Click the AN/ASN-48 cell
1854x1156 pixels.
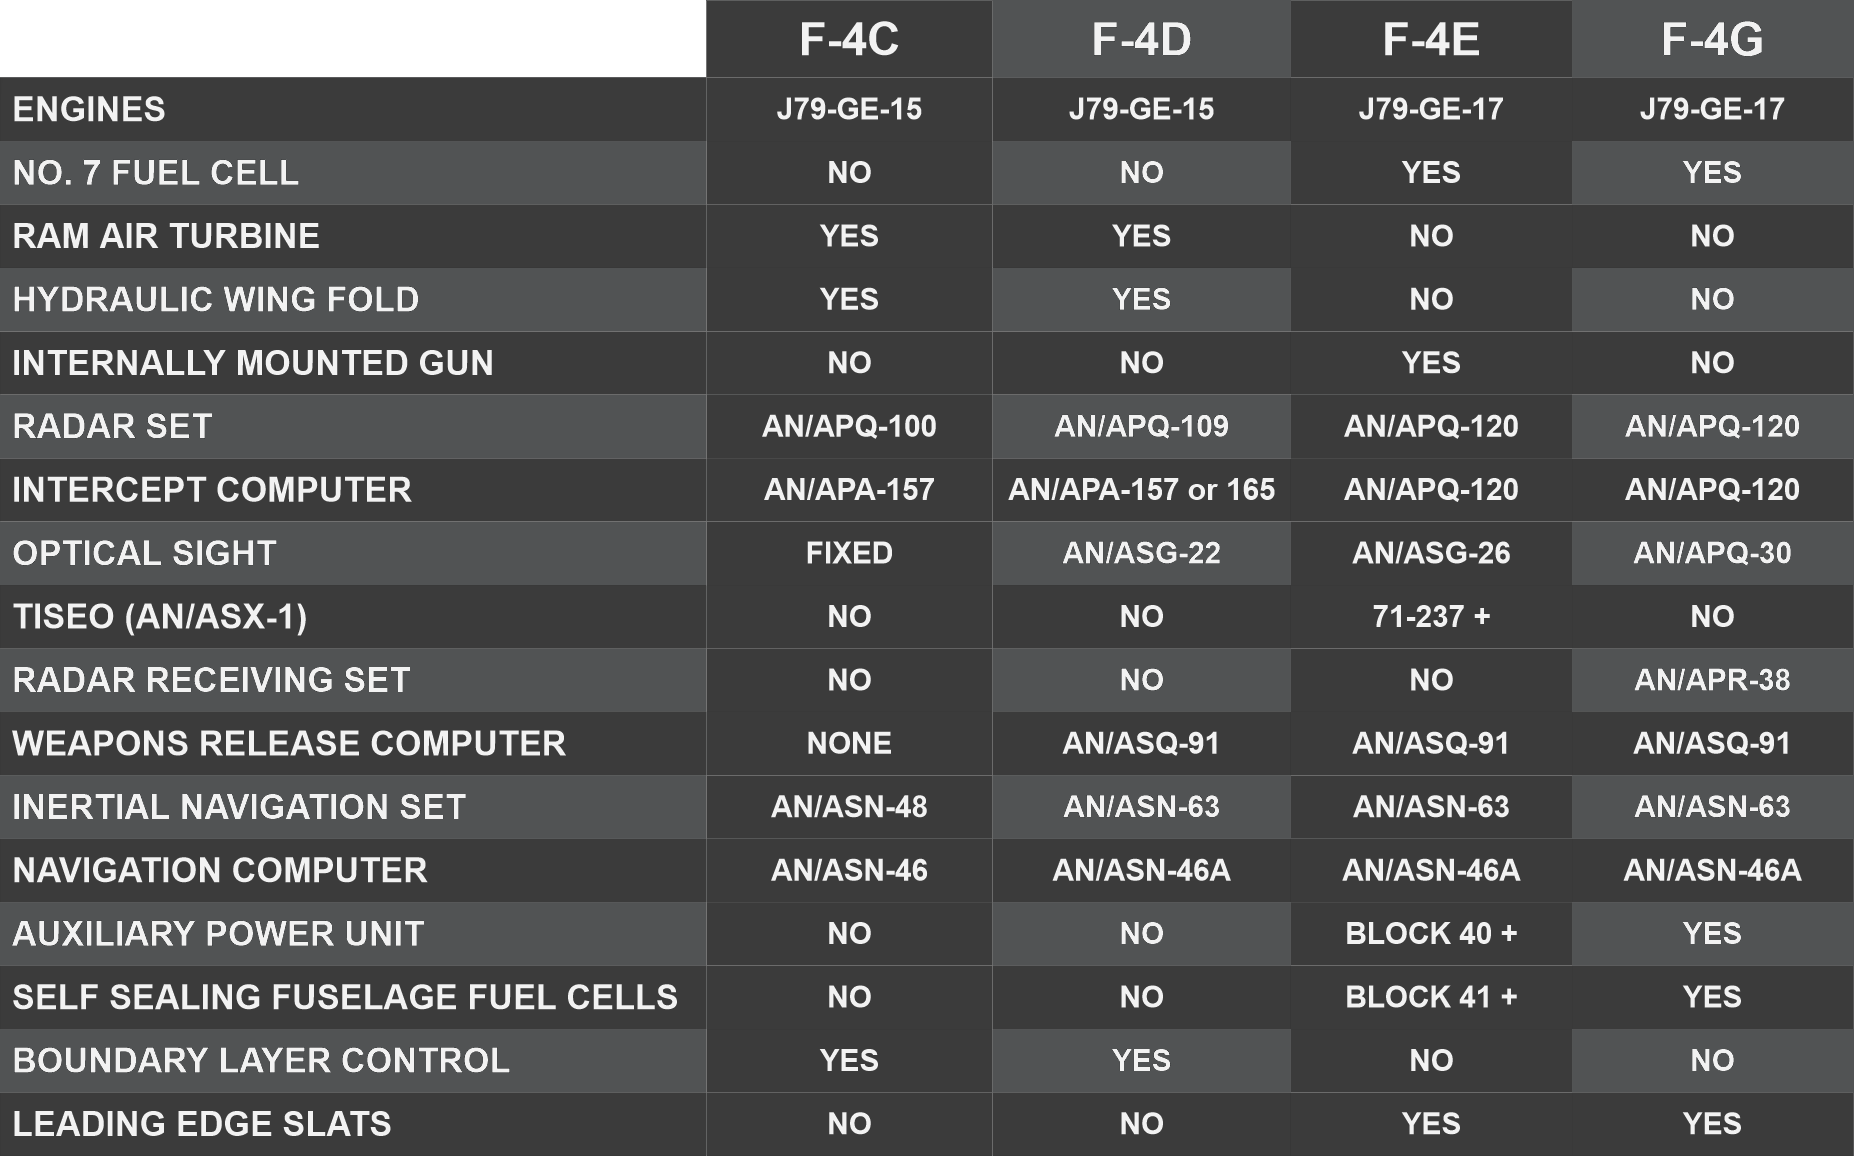click(849, 807)
